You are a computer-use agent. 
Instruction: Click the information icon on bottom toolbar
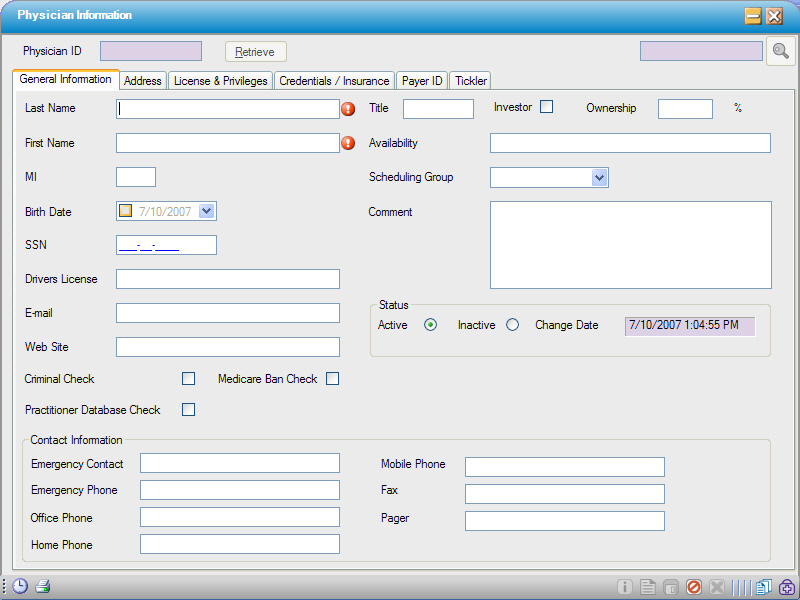pyautogui.click(x=624, y=587)
